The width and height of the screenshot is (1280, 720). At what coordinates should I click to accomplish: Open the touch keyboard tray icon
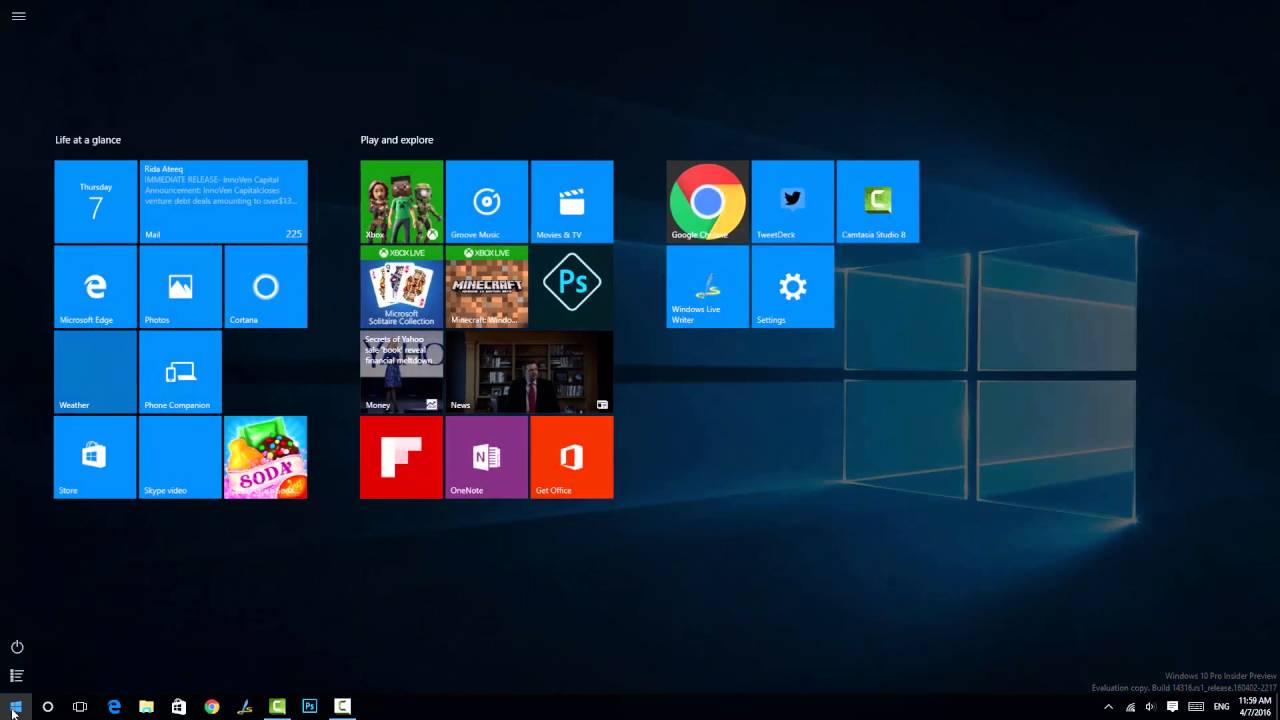point(1196,707)
